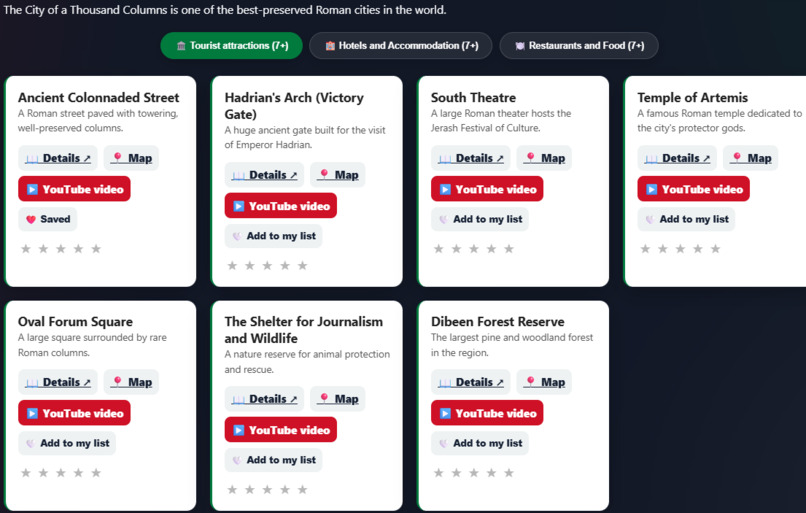Image resolution: width=806 pixels, height=513 pixels.
Task: Add Hadrian's Arch to my list
Action: (273, 236)
